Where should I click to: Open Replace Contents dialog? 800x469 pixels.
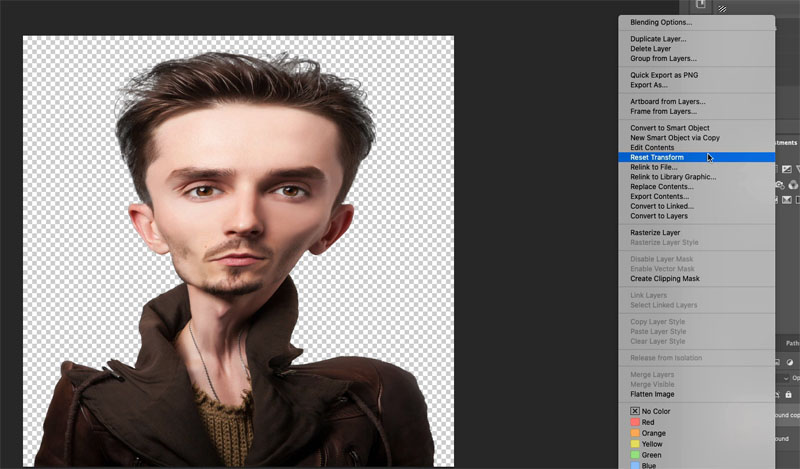tap(661, 187)
